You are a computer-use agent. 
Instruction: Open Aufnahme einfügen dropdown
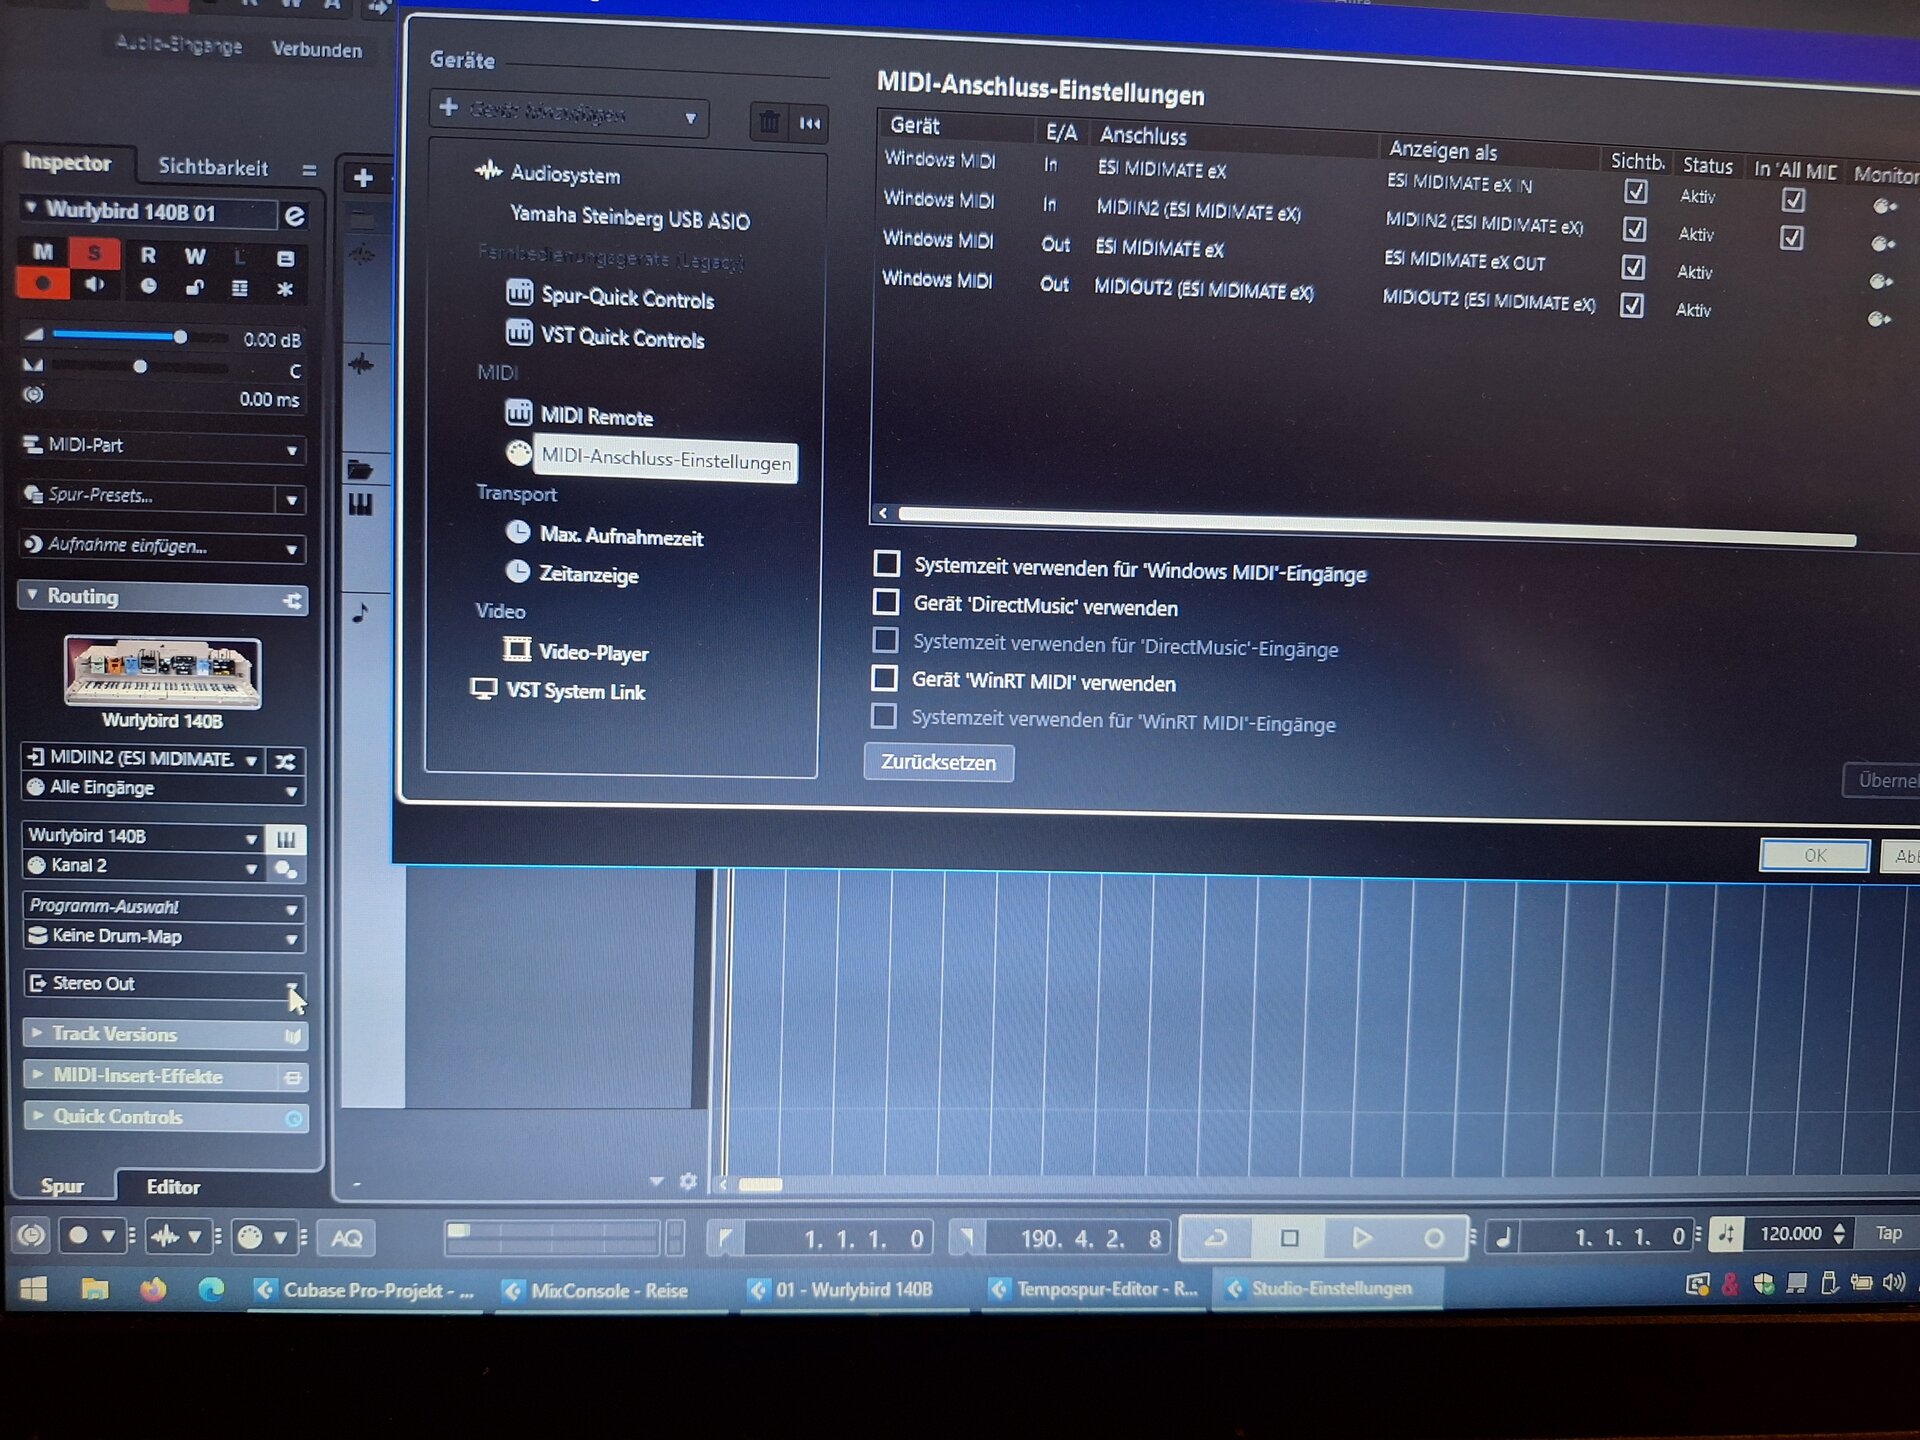pos(162,546)
